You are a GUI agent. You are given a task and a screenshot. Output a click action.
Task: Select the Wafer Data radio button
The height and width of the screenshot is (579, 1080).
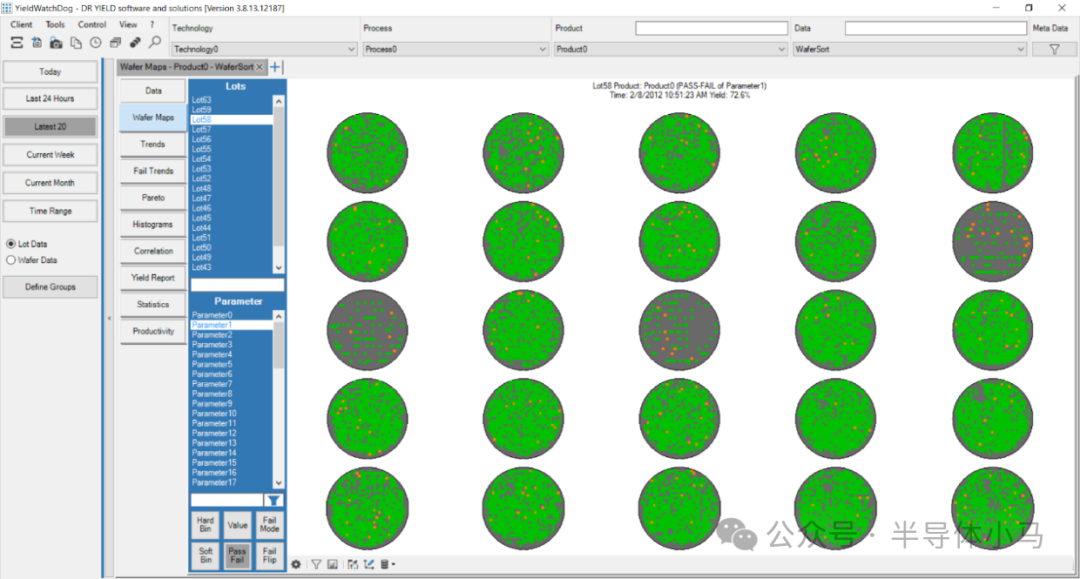point(11,260)
